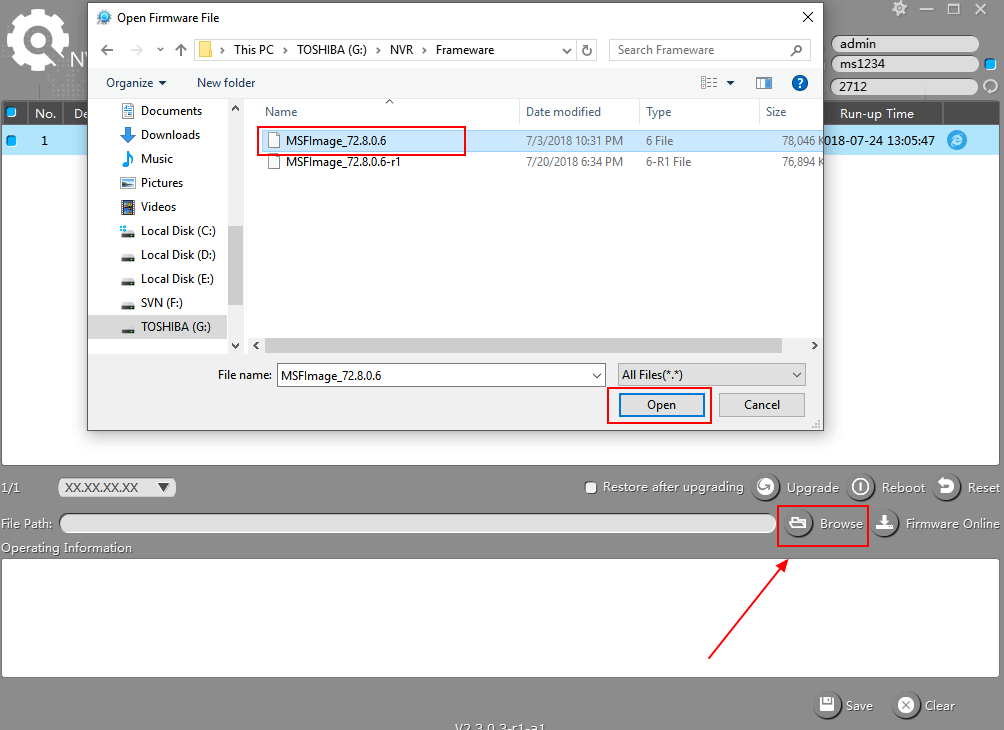1004x730 pixels.
Task: Create a New folder
Action: click(226, 83)
